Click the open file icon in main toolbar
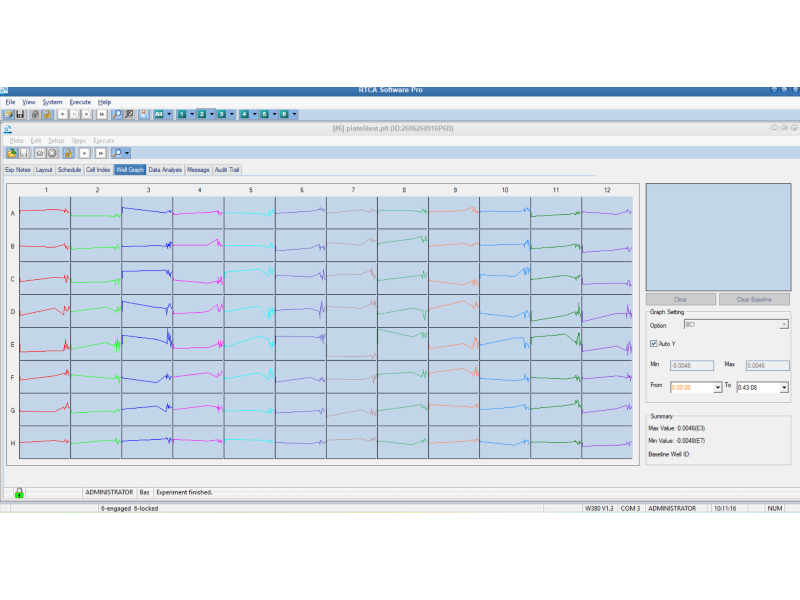The height and width of the screenshot is (600, 800). (9, 114)
